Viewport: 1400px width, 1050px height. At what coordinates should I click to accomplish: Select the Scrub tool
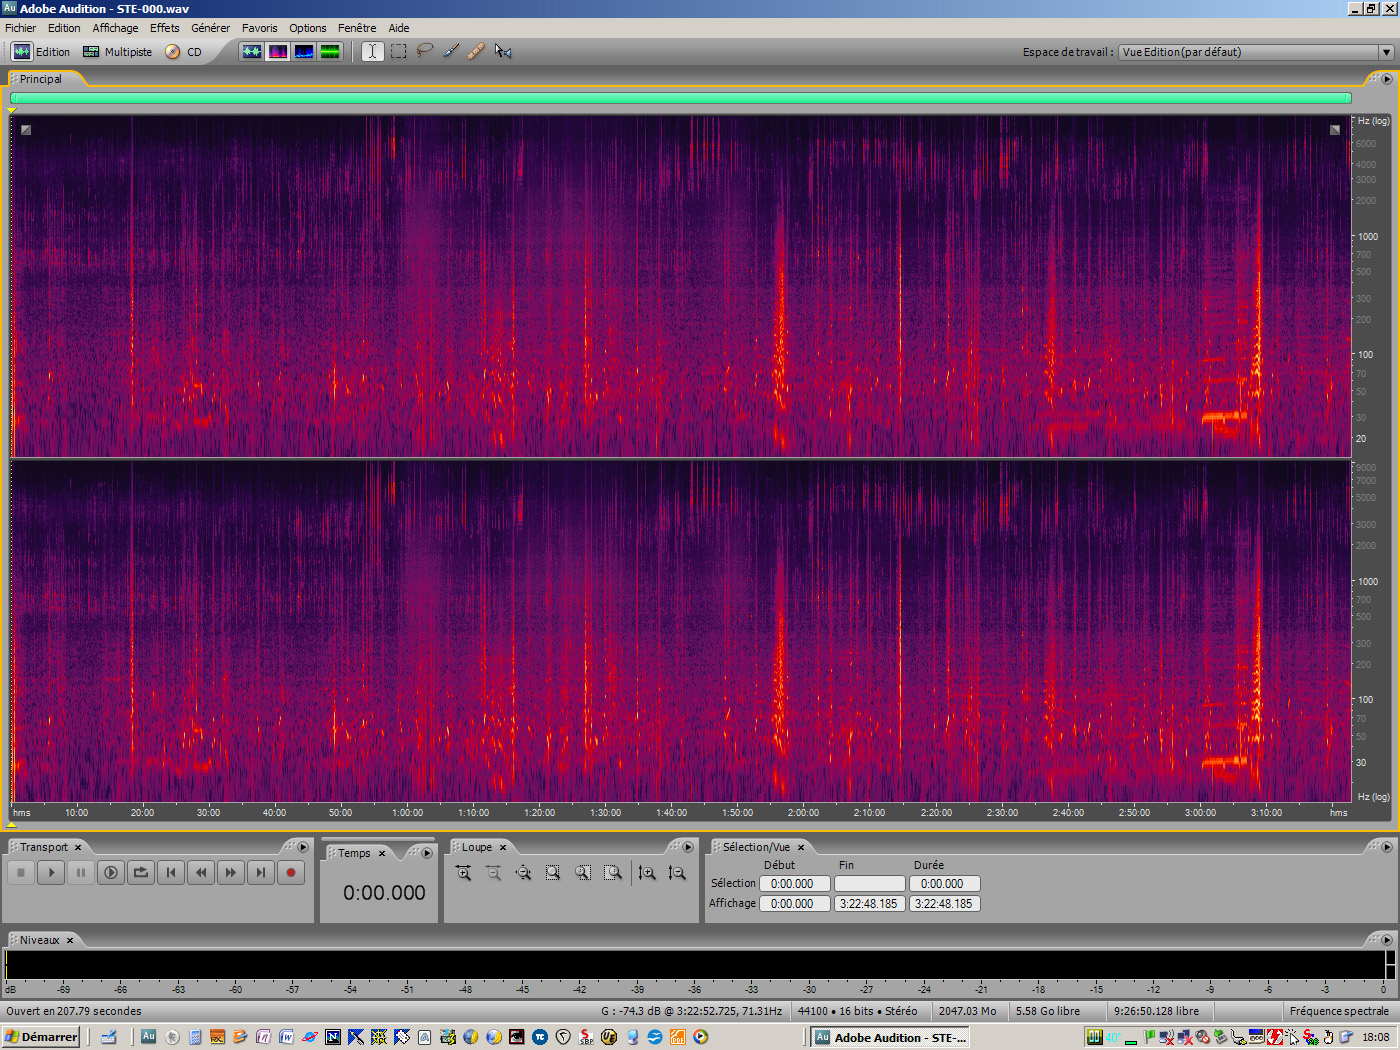click(503, 51)
